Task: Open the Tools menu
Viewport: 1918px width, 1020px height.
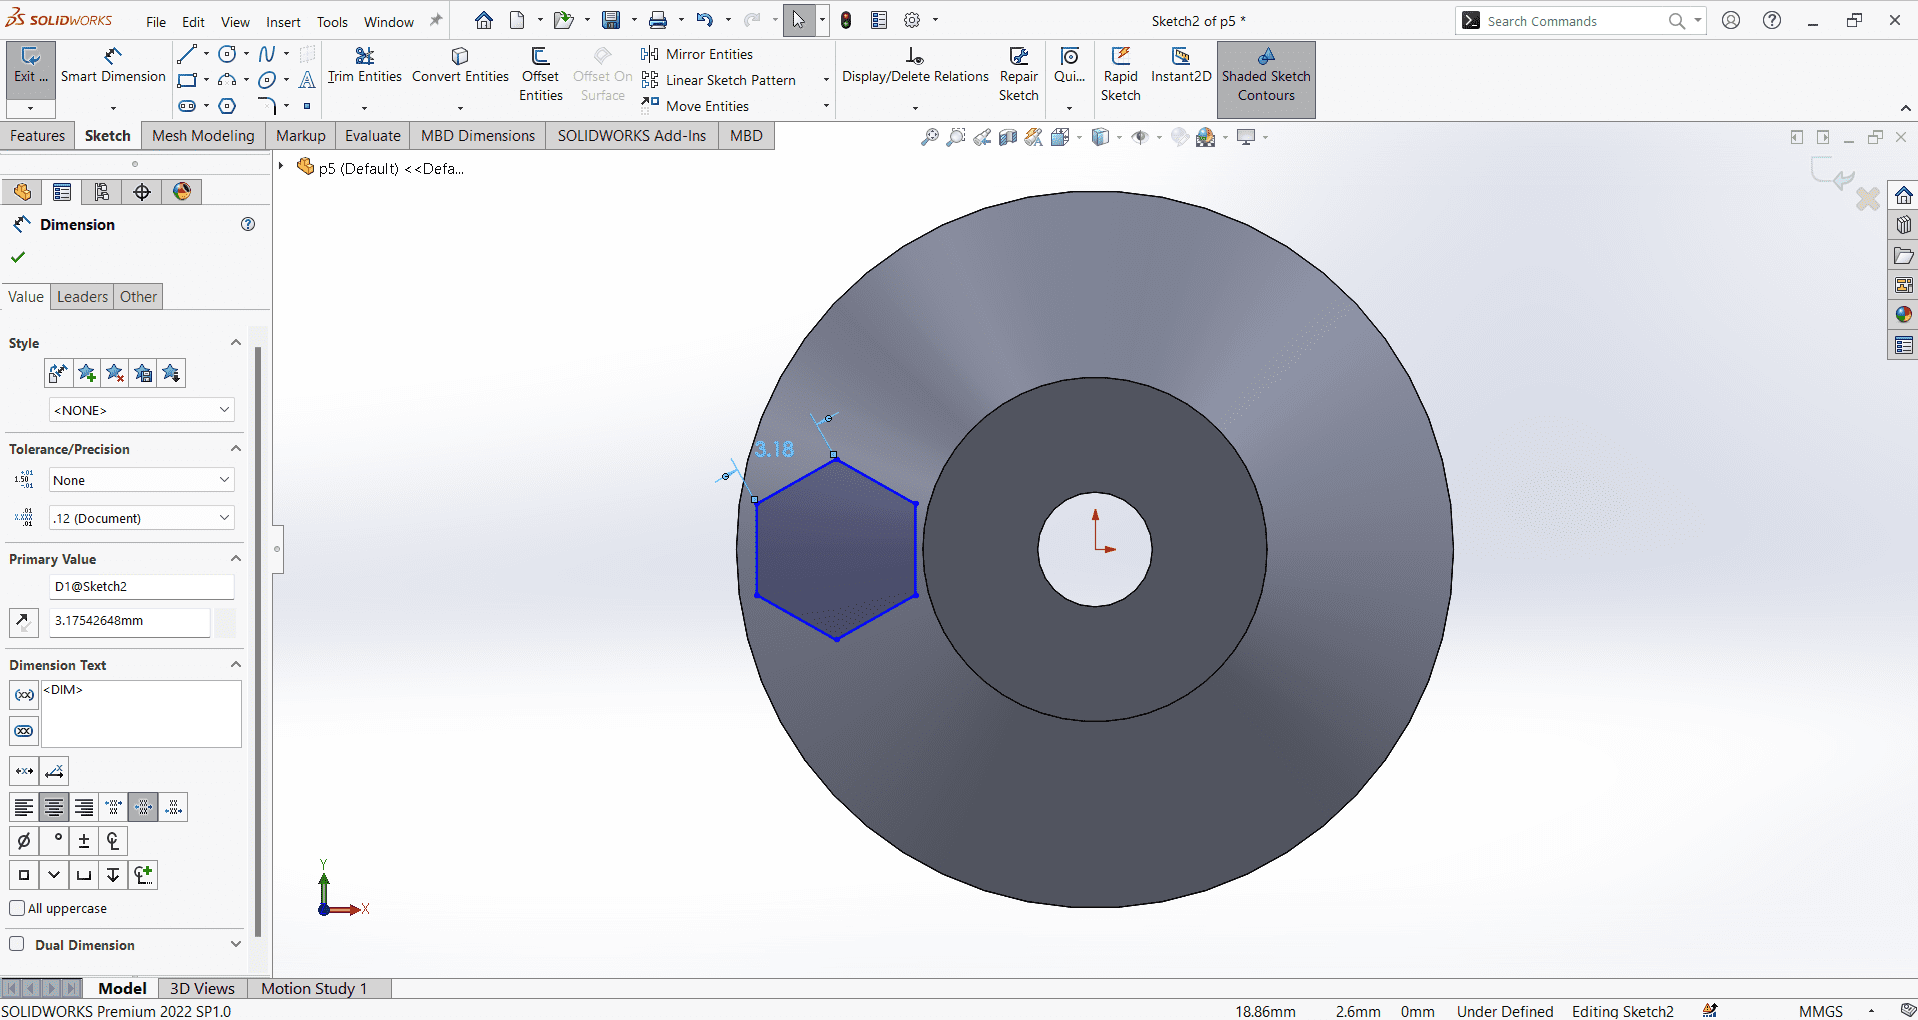Action: [332, 22]
